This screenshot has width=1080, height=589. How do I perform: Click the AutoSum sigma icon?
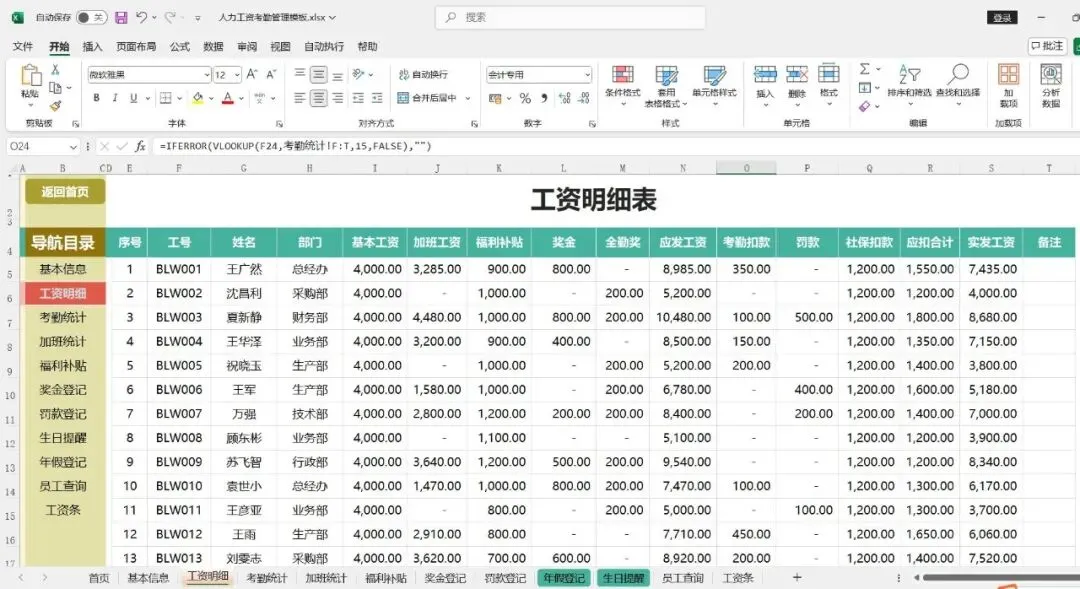click(865, 69)
